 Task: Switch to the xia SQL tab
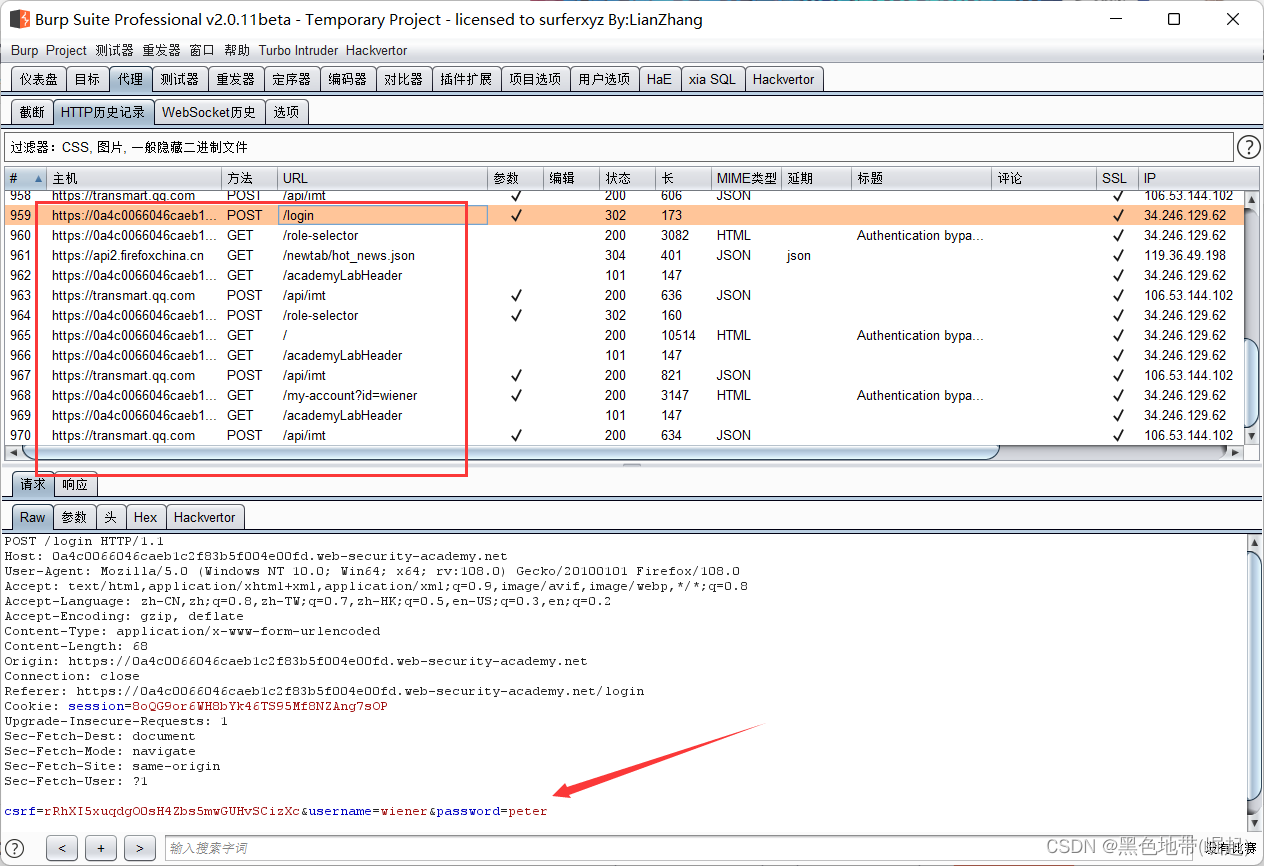point(712,79)
